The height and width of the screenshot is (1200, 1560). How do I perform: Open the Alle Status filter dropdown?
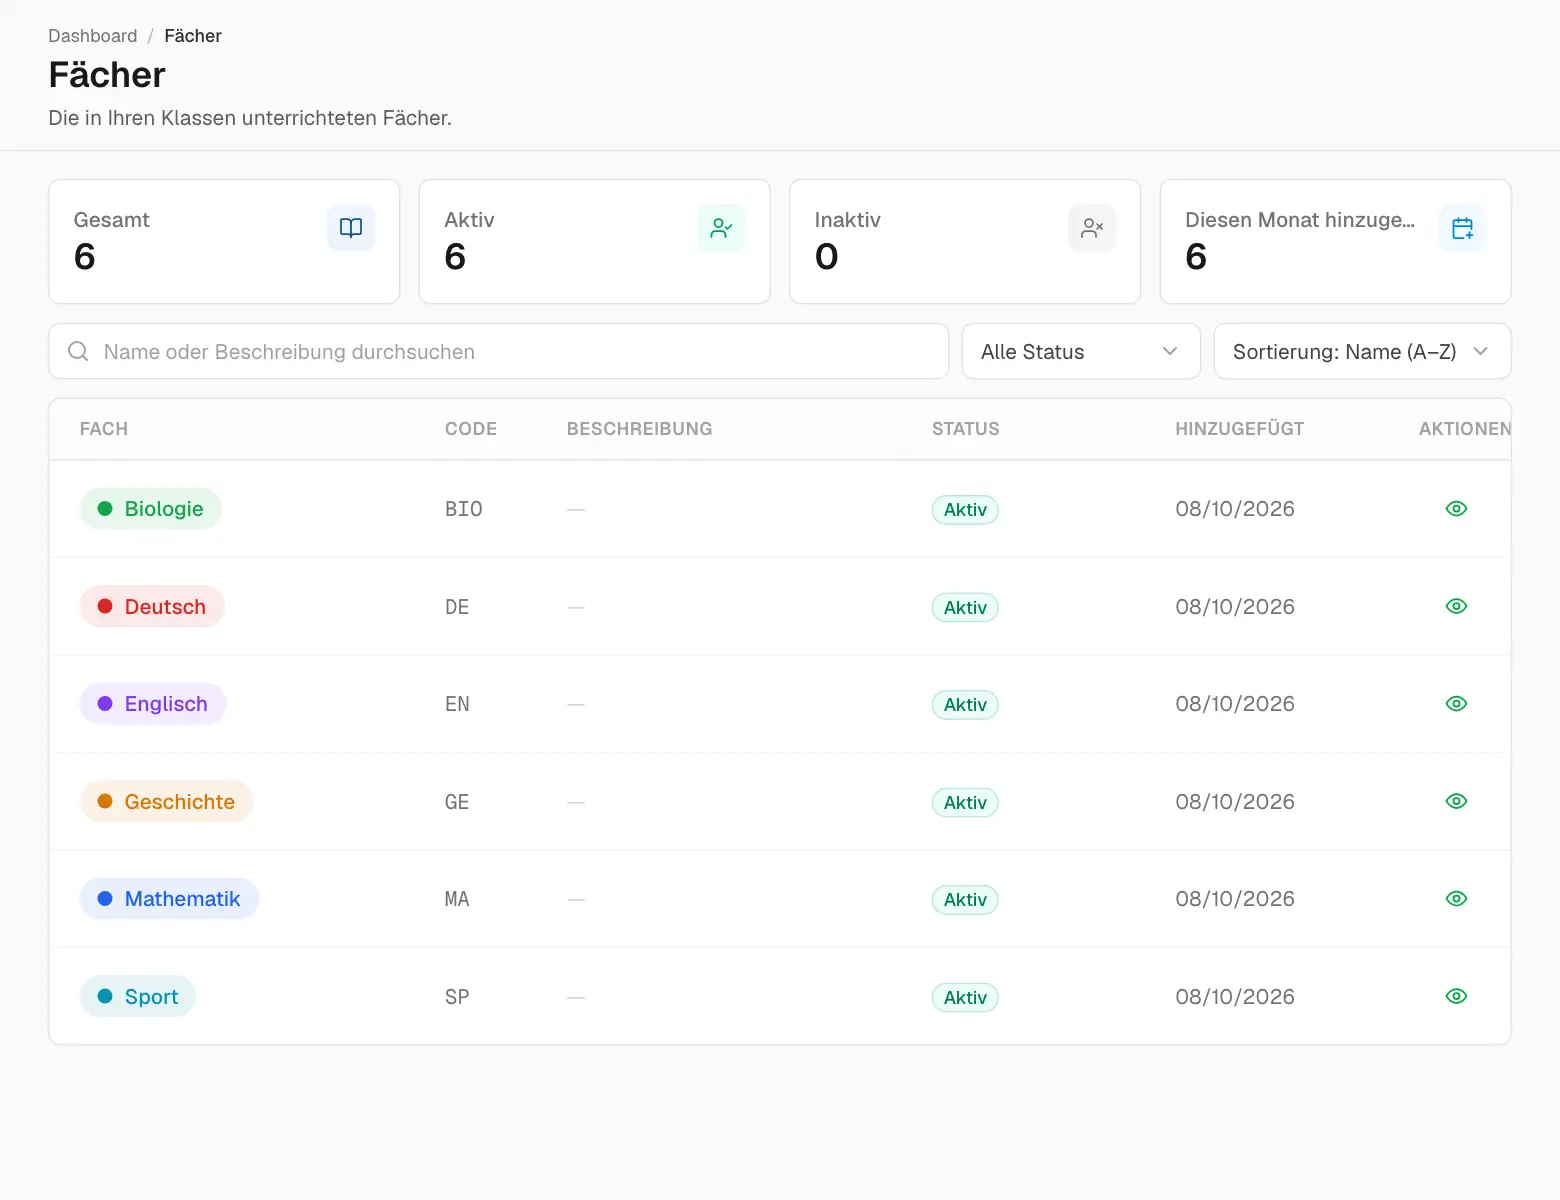(x=1081, y=351)
